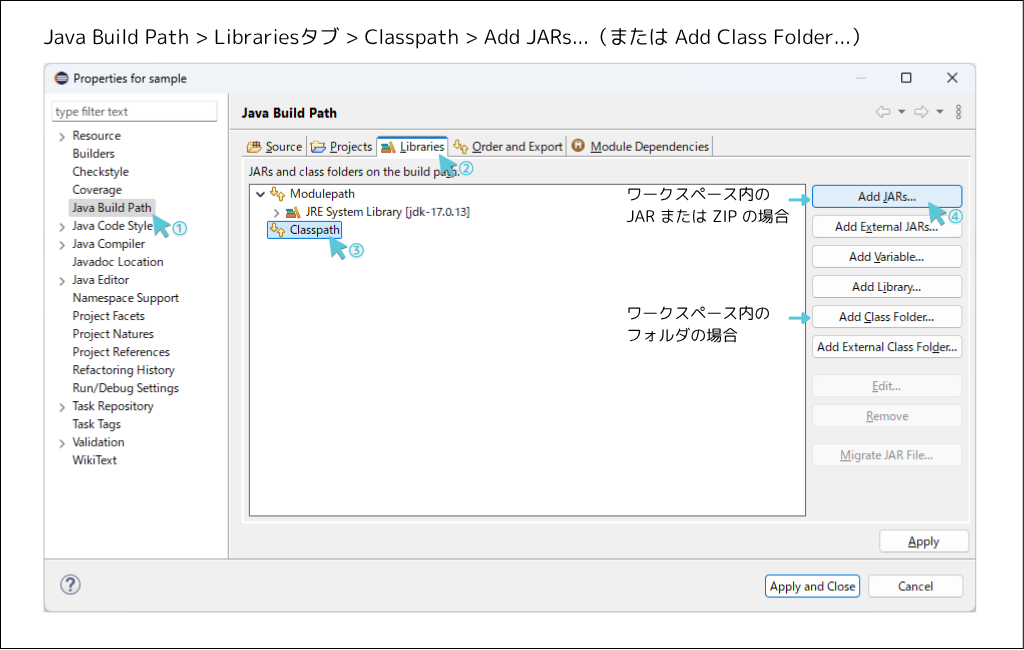Expand the Java Compiler node
Screen dimensions: 1024x650
point(62,245)
